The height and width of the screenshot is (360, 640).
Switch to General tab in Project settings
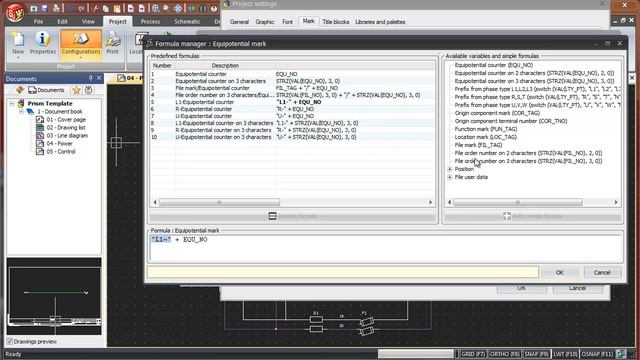point(239,22)
